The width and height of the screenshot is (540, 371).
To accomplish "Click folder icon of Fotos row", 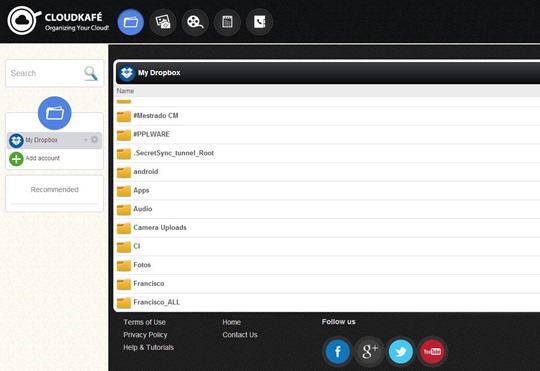I will [124, 266].
